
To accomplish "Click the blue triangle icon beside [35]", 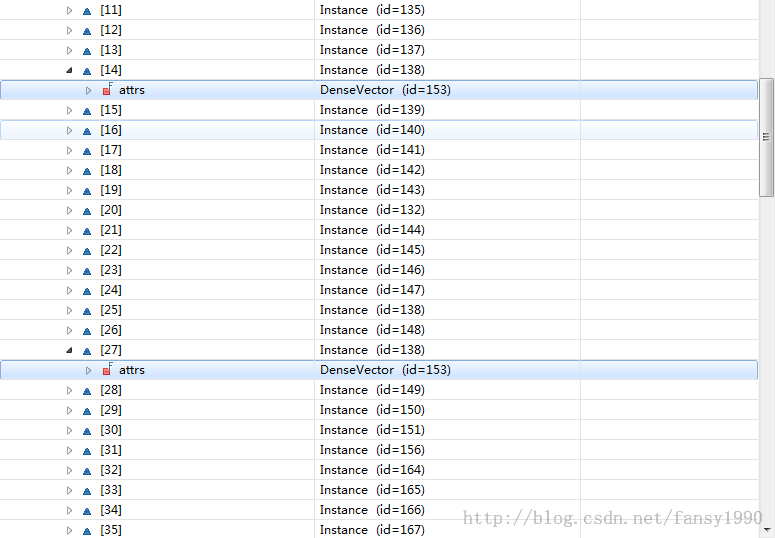I will point(87,531).
